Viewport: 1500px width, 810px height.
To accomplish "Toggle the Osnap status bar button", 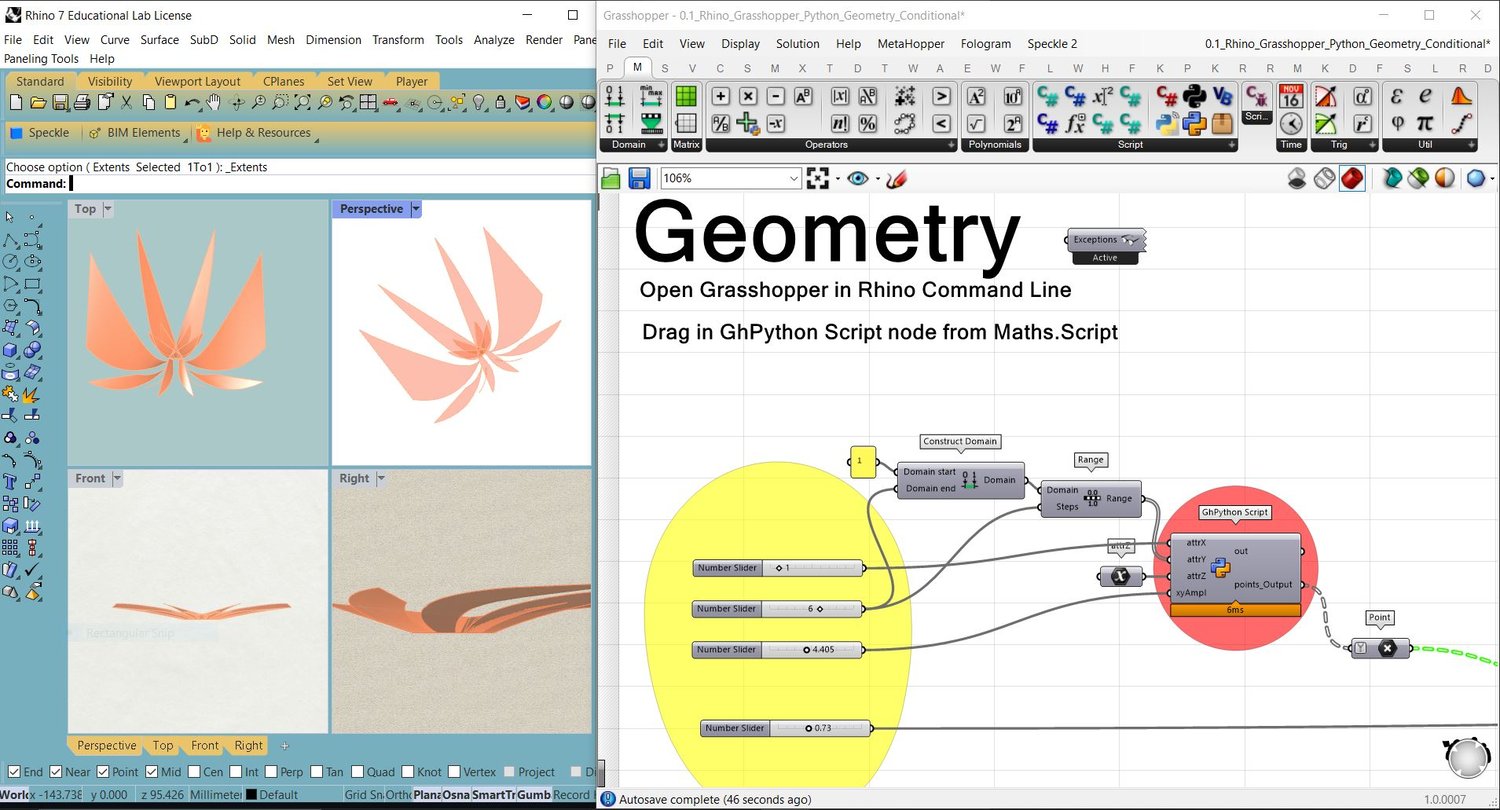I will (x=456, y=795).
